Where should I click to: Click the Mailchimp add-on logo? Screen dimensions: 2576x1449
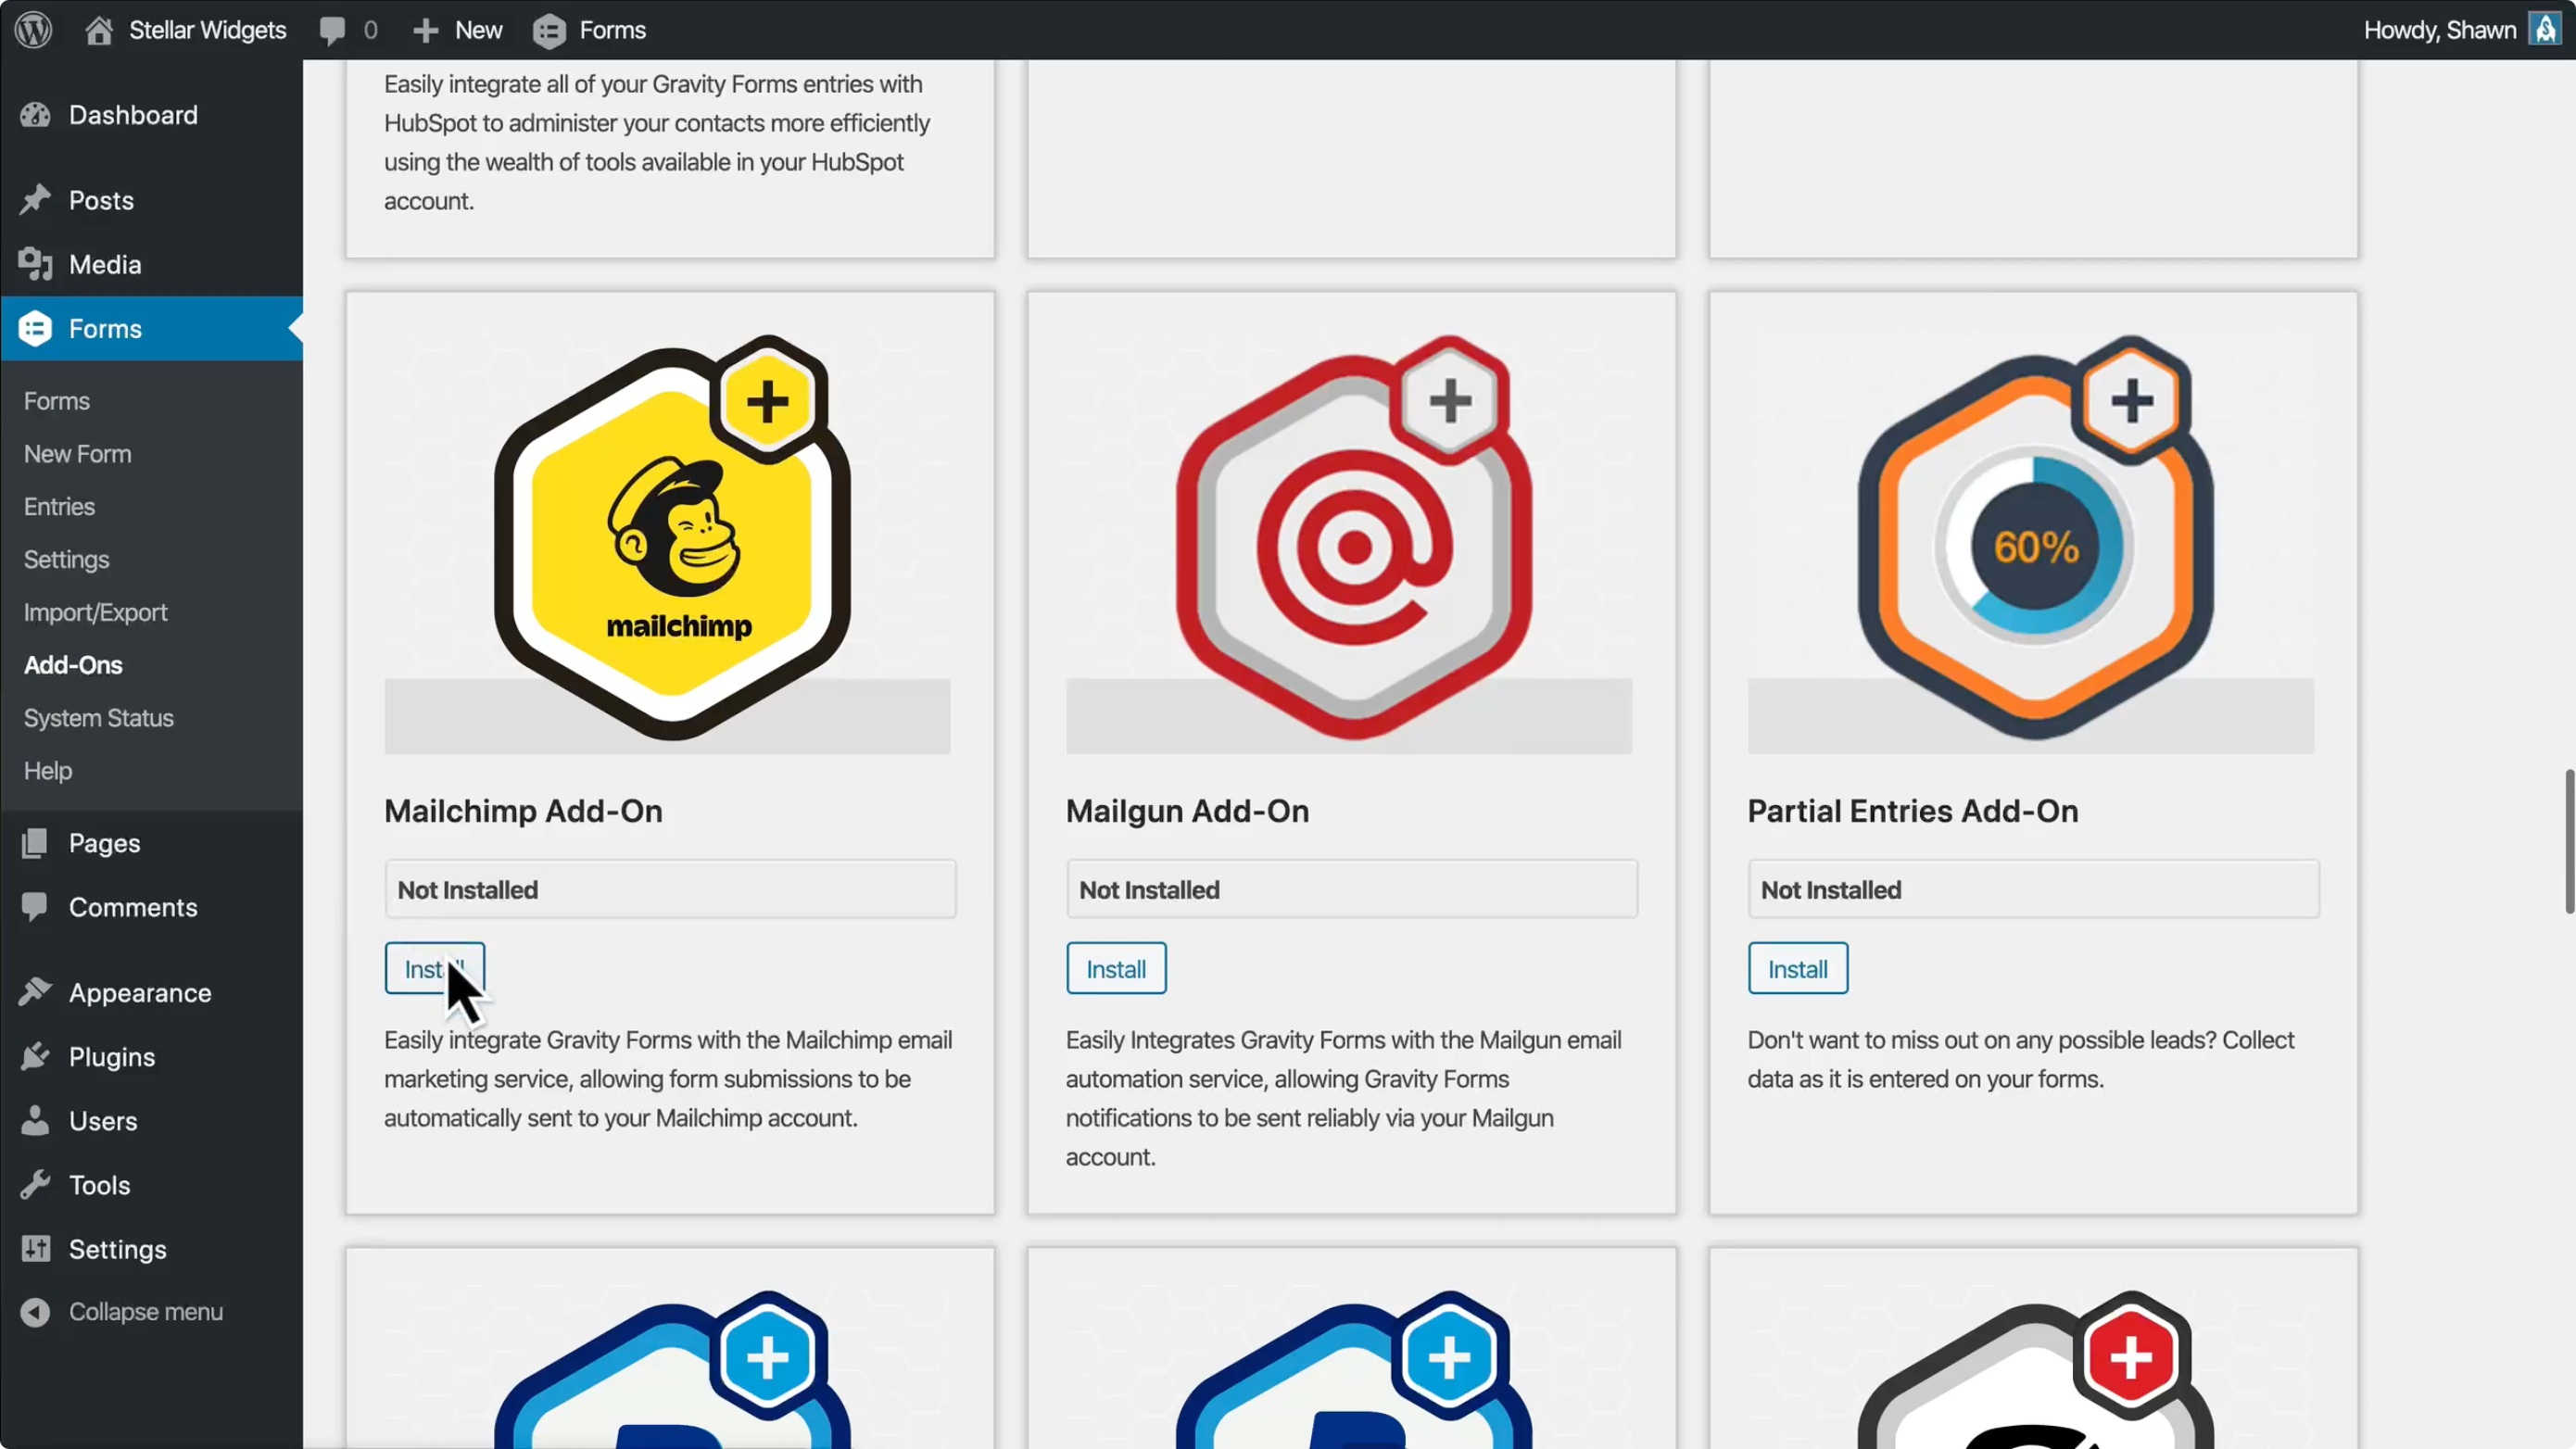click(x=673, y=538)
